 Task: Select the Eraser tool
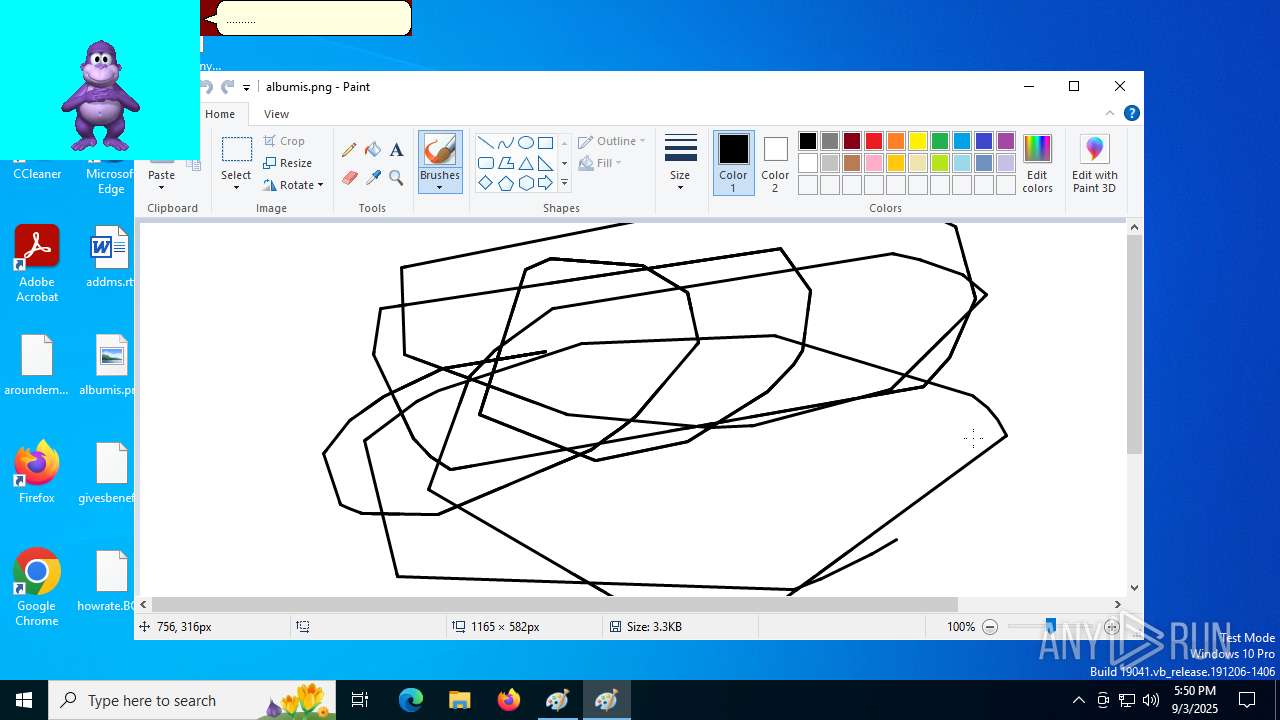pyautogui.click(x=349, y=178)
